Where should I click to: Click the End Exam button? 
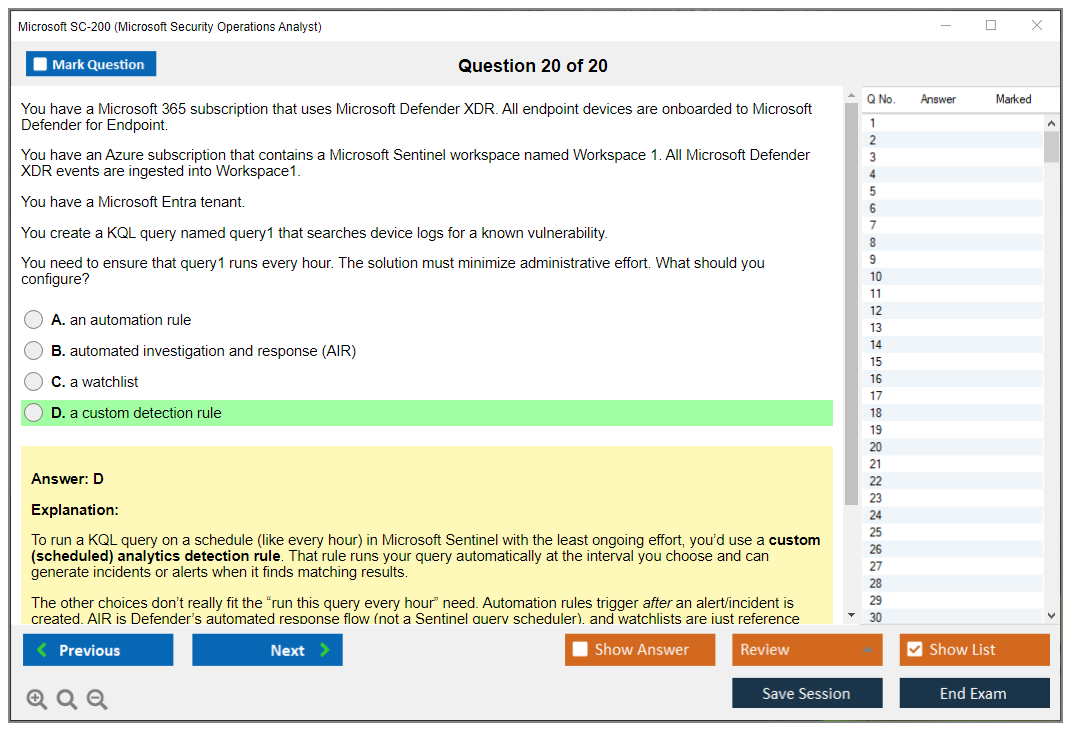click(973, 693)
